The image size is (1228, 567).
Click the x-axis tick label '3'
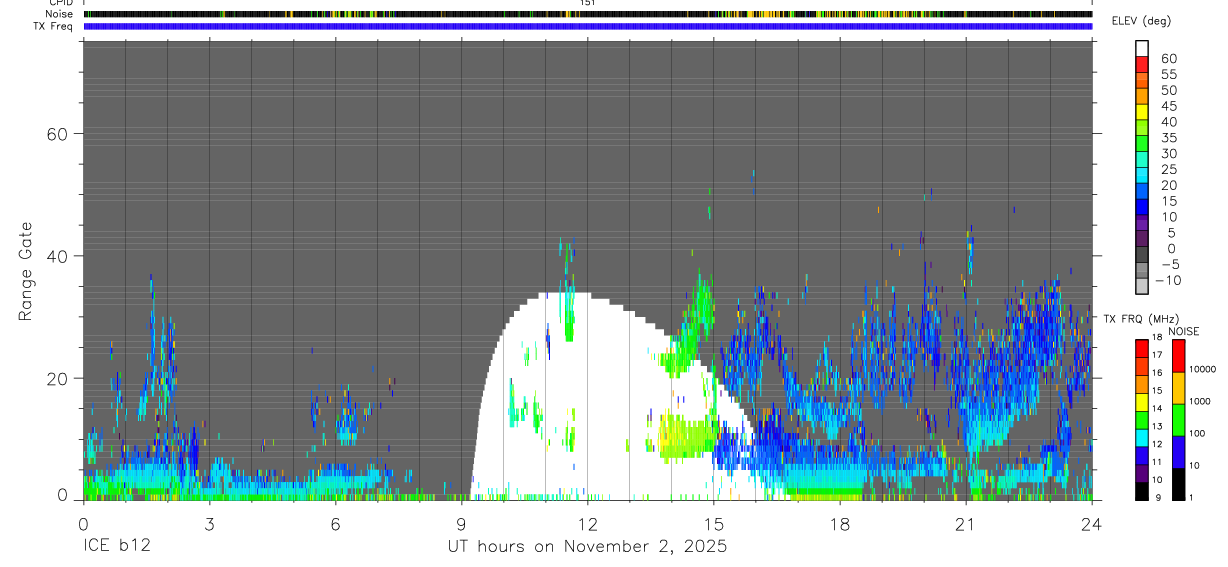pyautogui.click(x=209, y=525)
